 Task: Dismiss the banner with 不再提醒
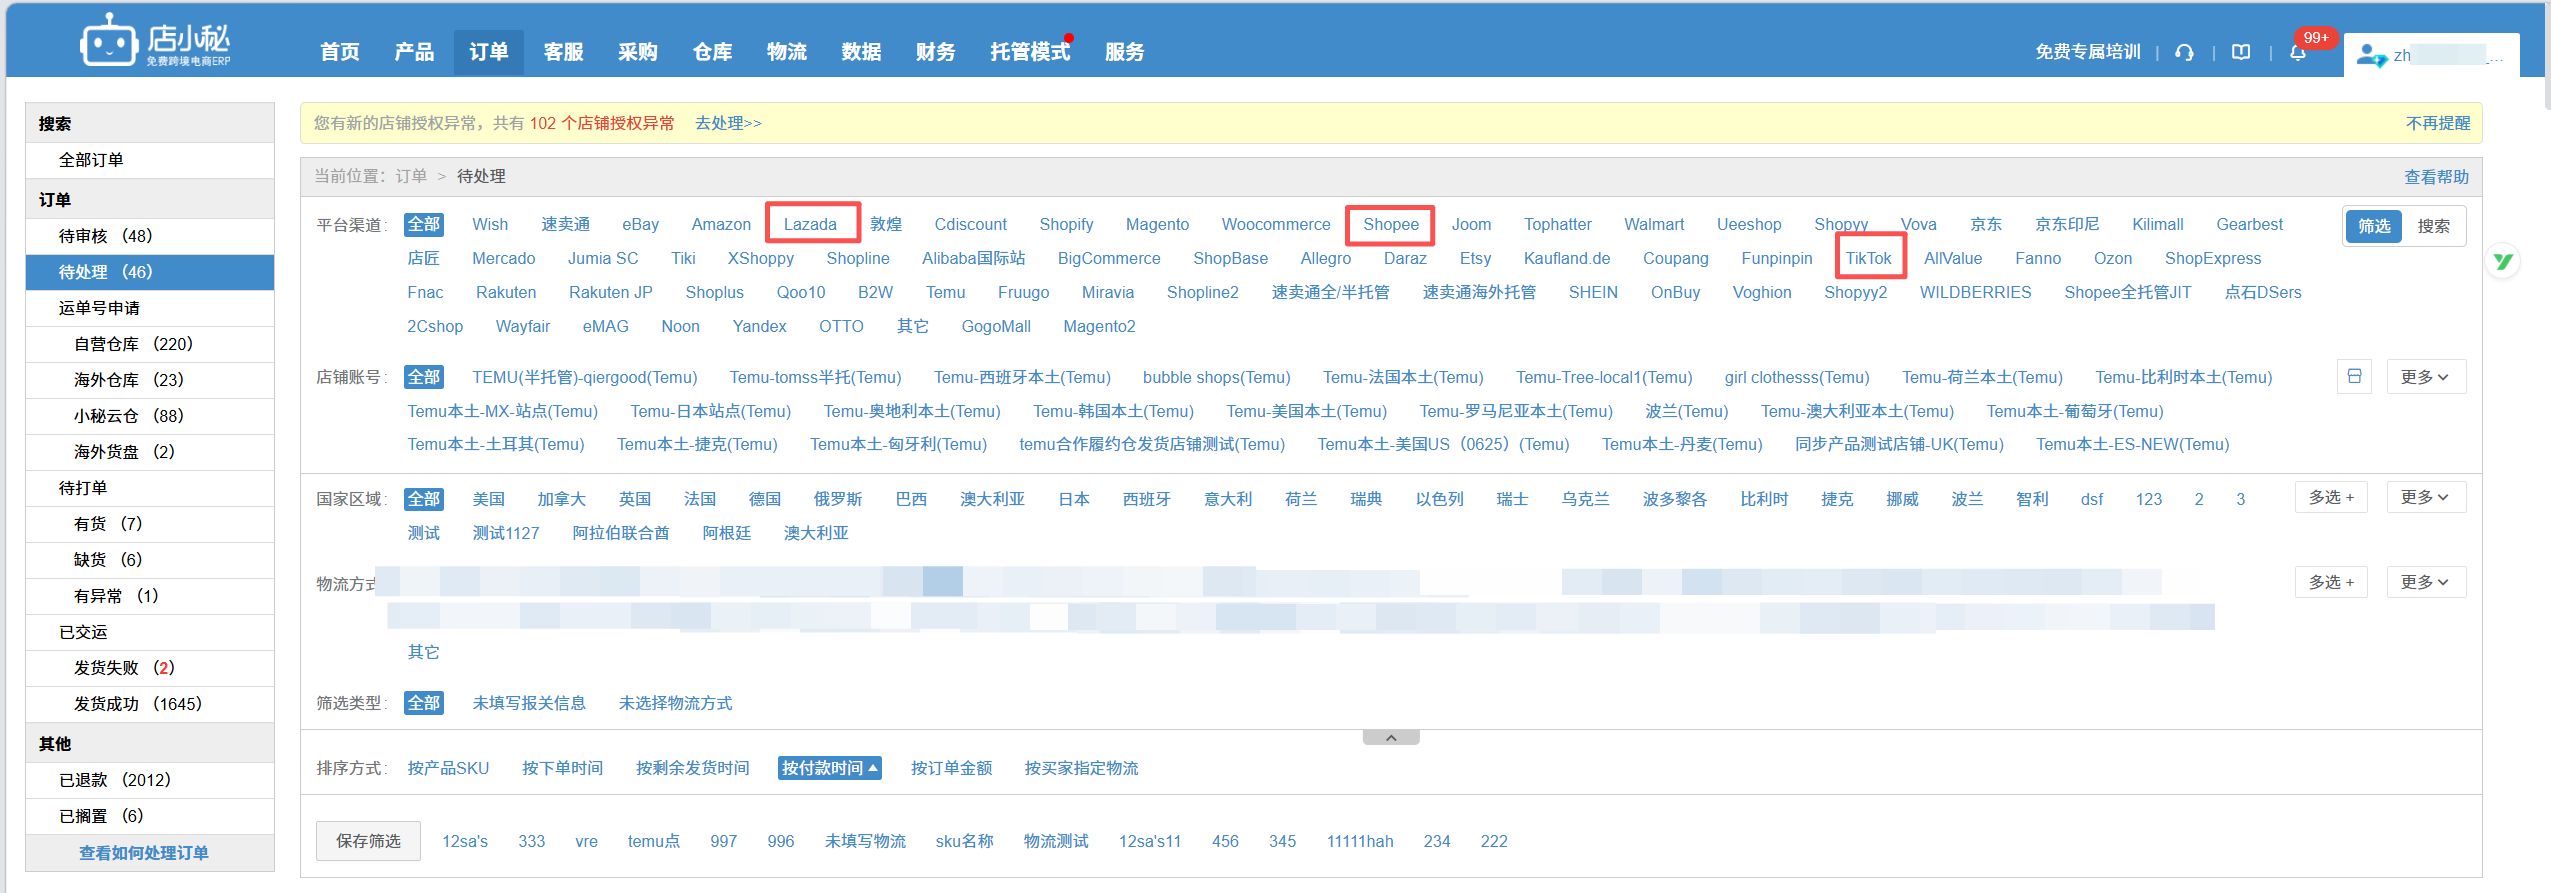[x=2438, y=123]
